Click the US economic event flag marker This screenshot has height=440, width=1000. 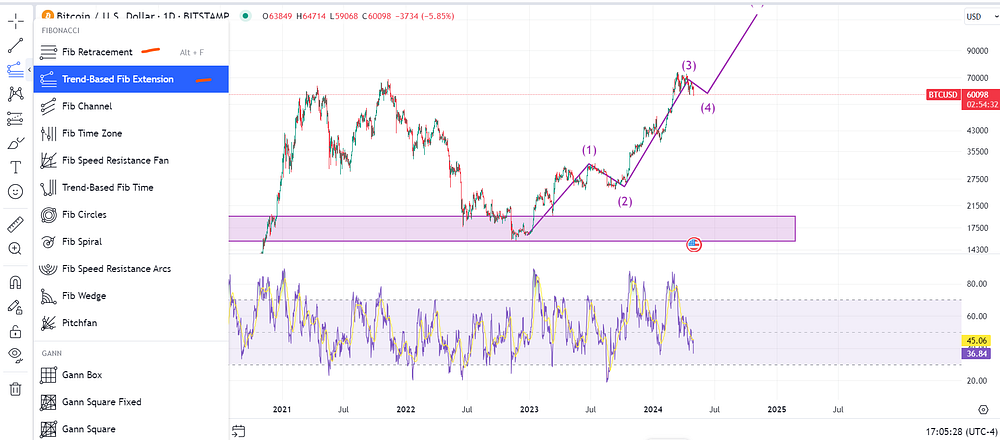click(694, 244)
